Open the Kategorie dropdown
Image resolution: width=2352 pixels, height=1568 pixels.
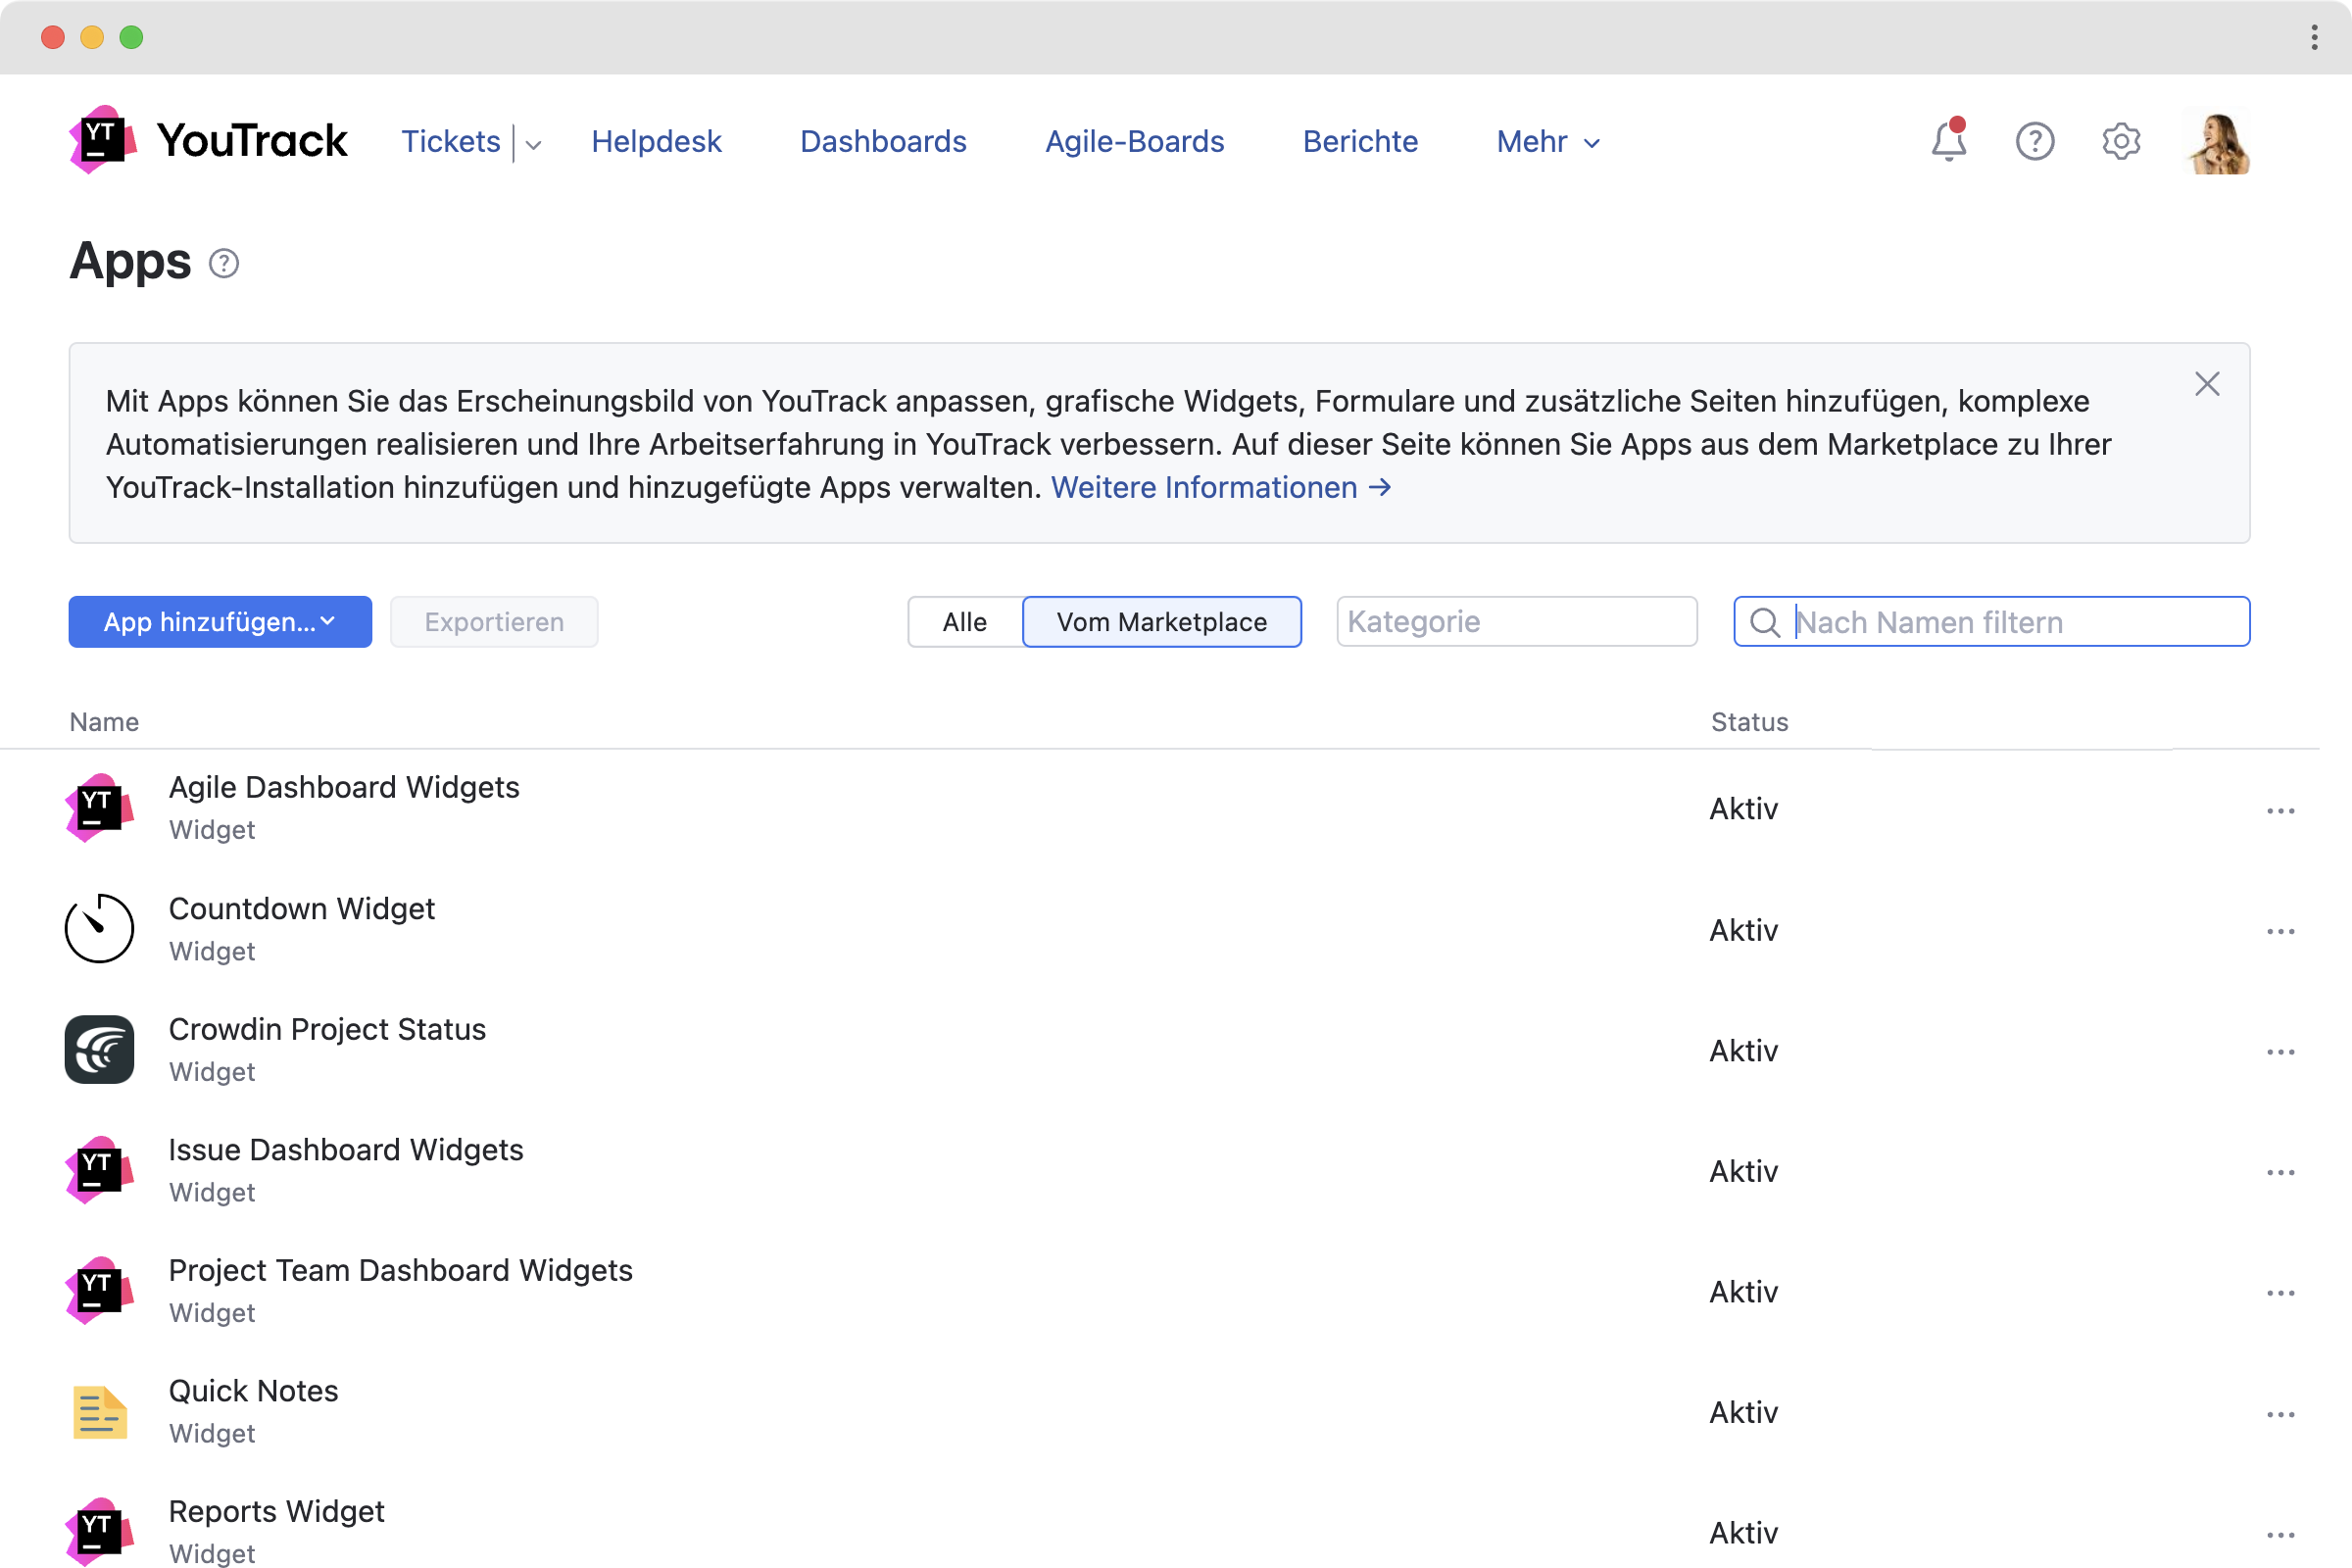1516,622
